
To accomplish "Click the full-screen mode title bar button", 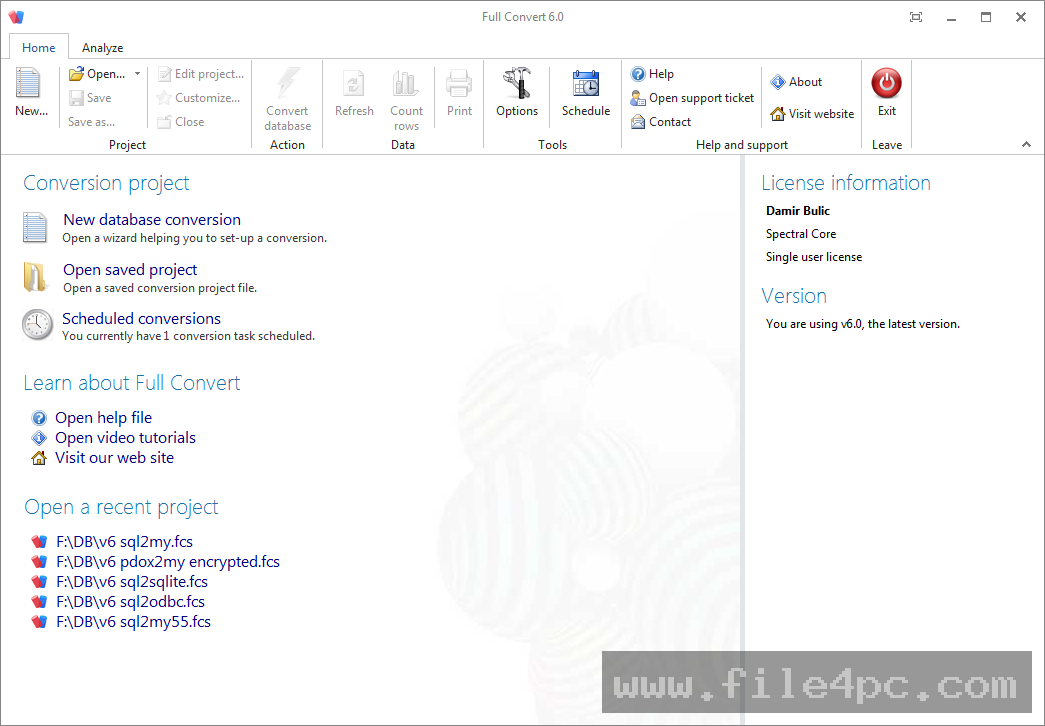I will tap(916, 17).
